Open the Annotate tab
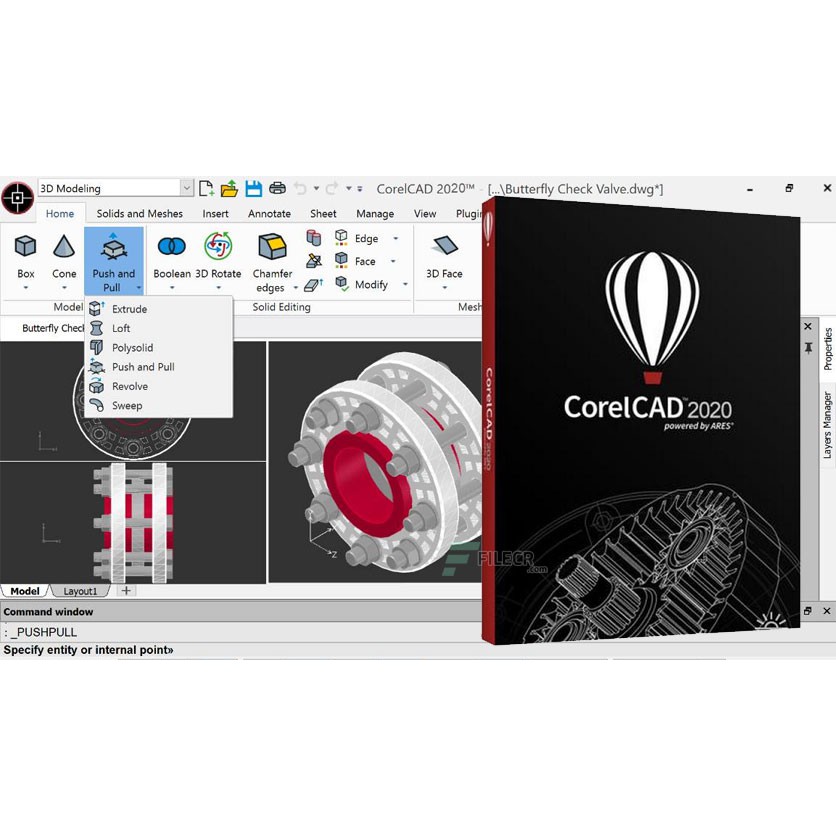This screenshot has width=836, height=836. tap(269, 213)
